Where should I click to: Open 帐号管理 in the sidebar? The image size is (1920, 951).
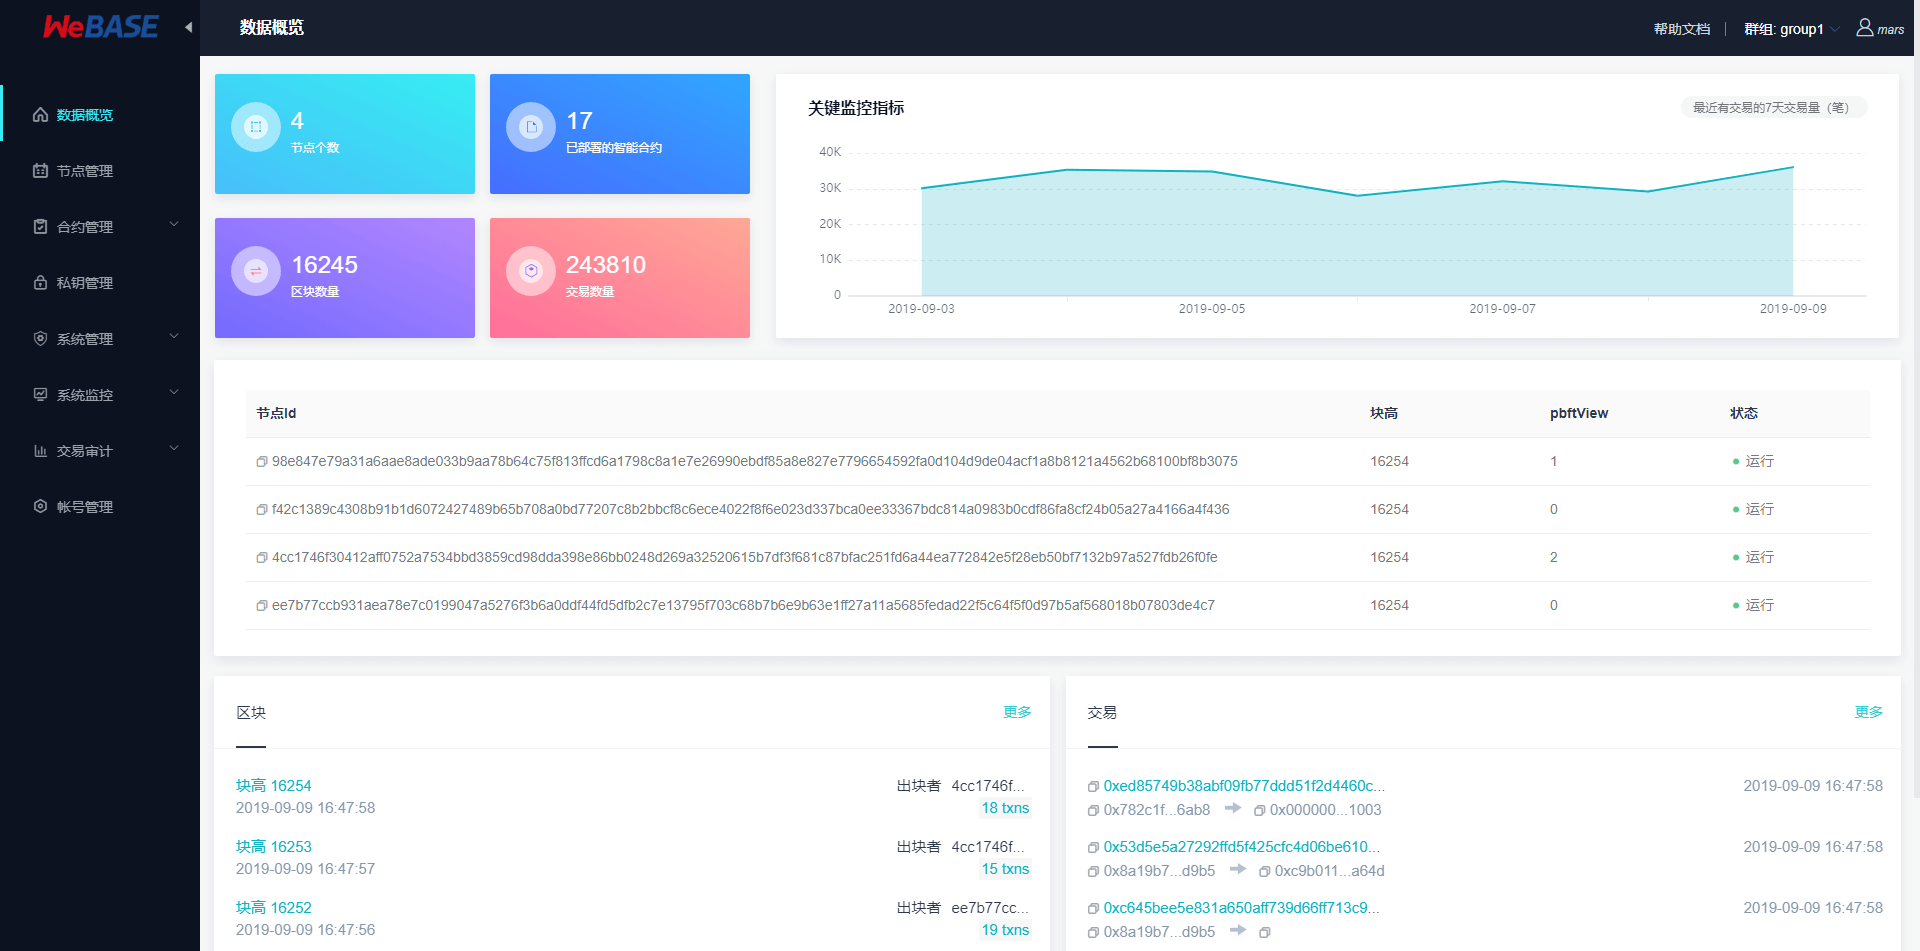pos(100,507)
